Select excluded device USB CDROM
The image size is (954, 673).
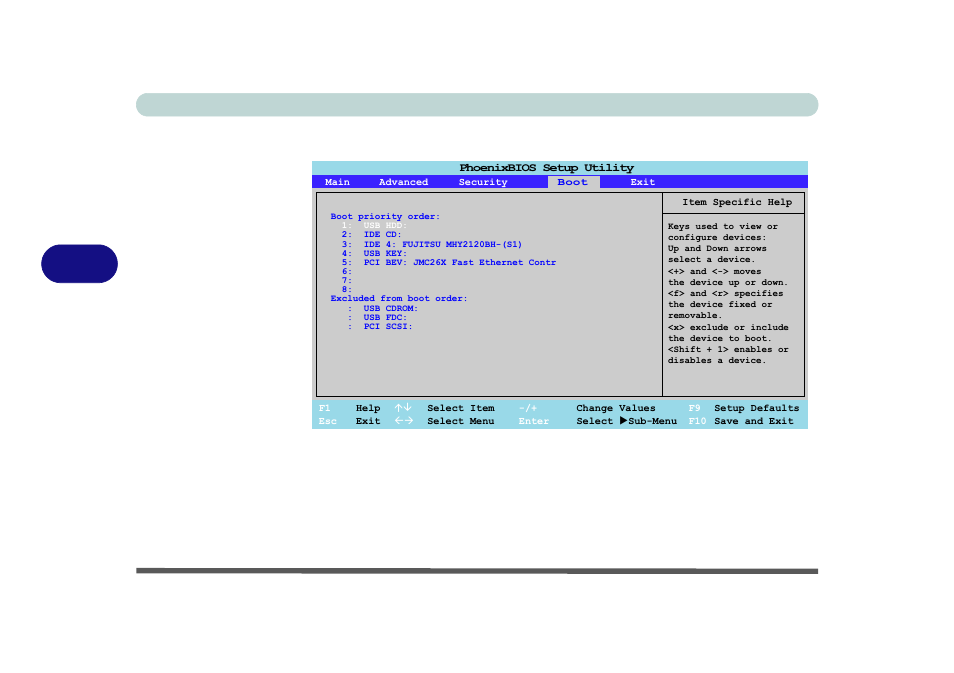[x=383, y=309]
